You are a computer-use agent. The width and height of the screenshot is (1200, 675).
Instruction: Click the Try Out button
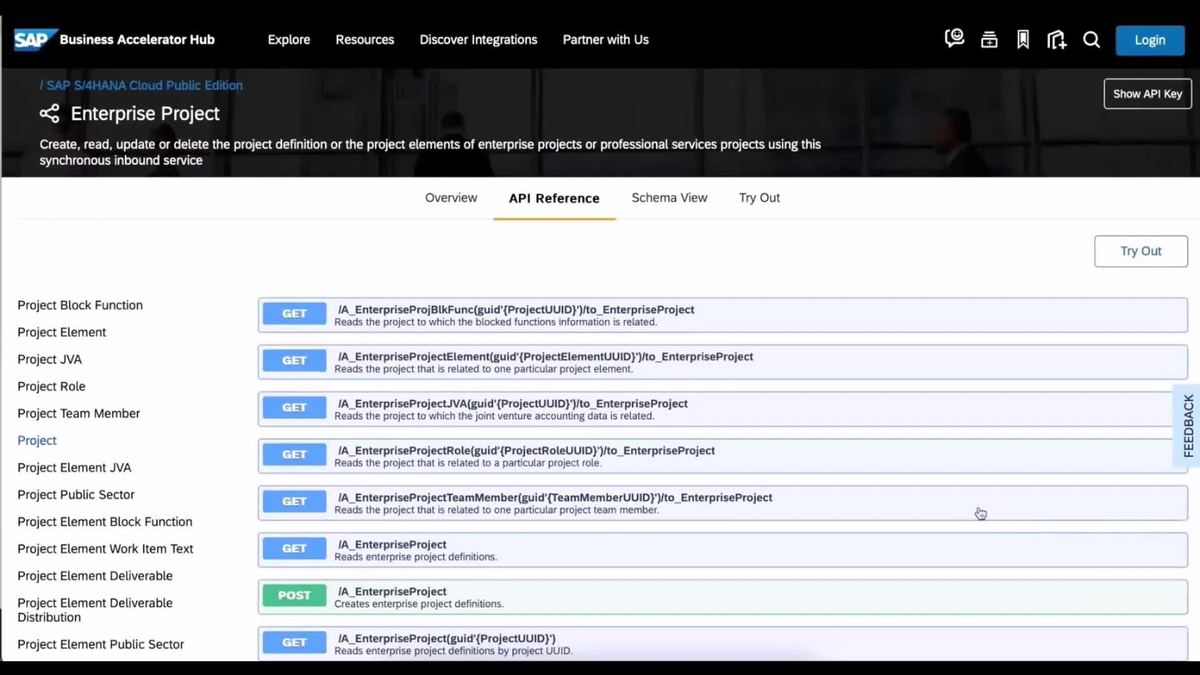click(x=1141, y=251)
